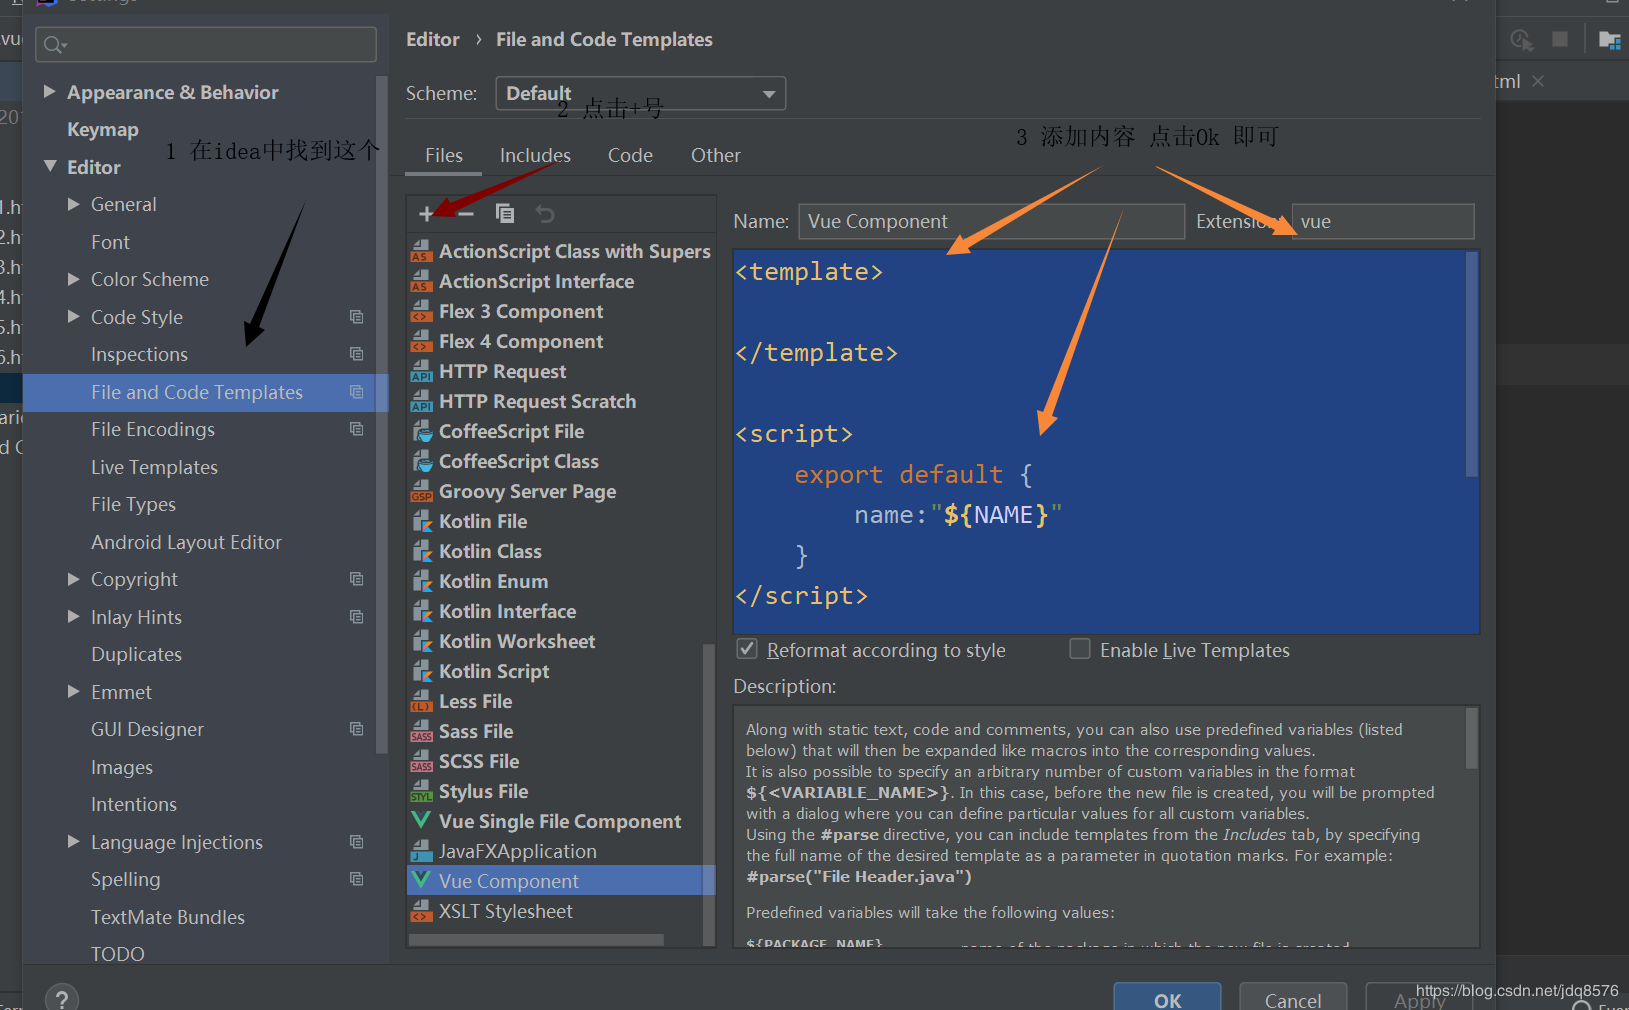Expand the Color Scheme node
The image size is (1629, 1010).
[x=73, y=279]
